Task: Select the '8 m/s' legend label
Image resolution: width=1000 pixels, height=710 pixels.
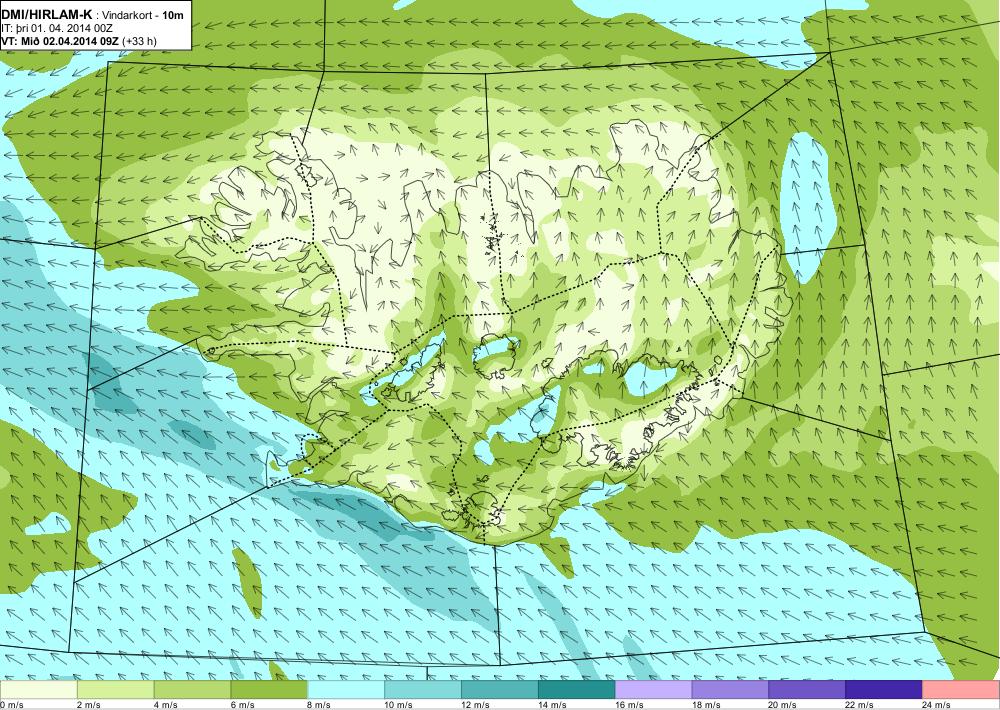Action: point(320,705)
